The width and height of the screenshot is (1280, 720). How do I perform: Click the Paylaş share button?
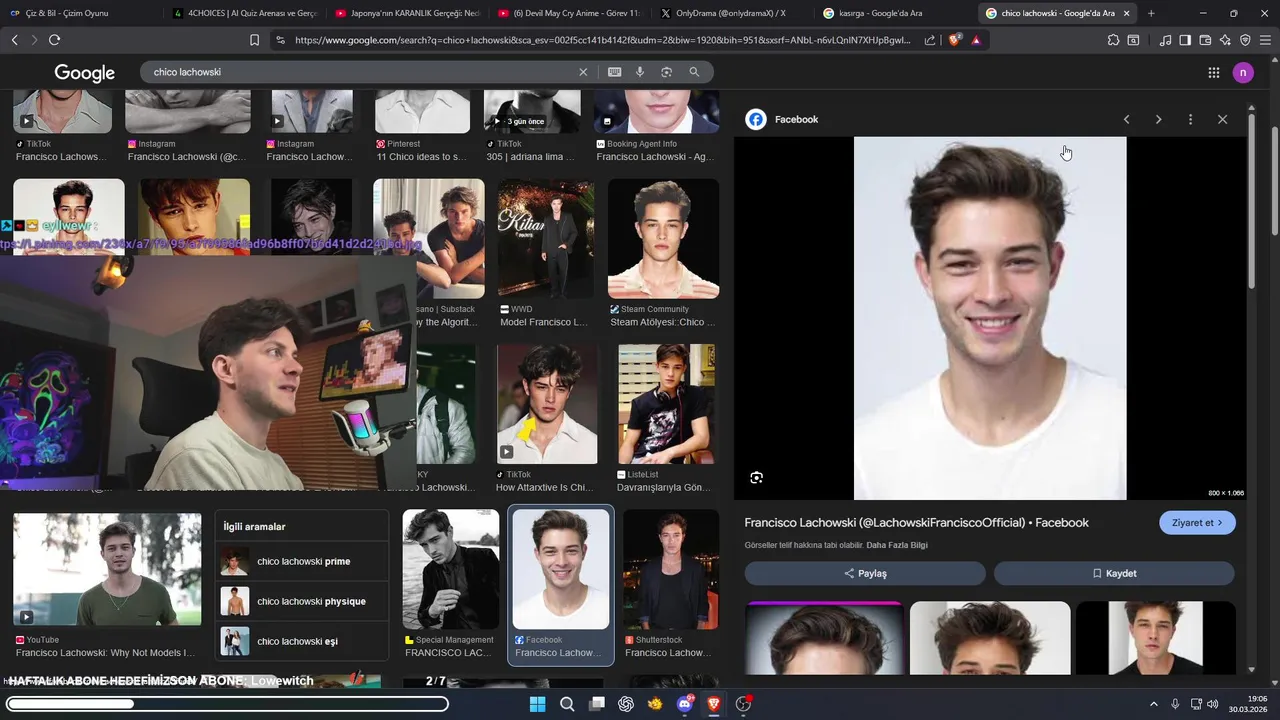coord(865,573)
